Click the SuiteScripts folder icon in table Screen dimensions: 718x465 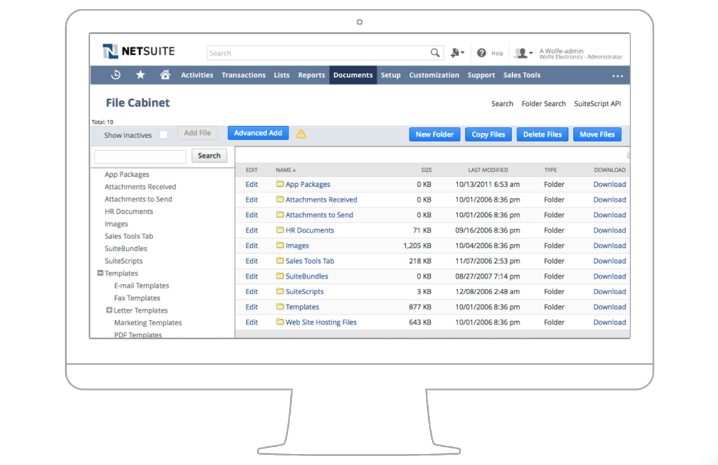point(280,291)
